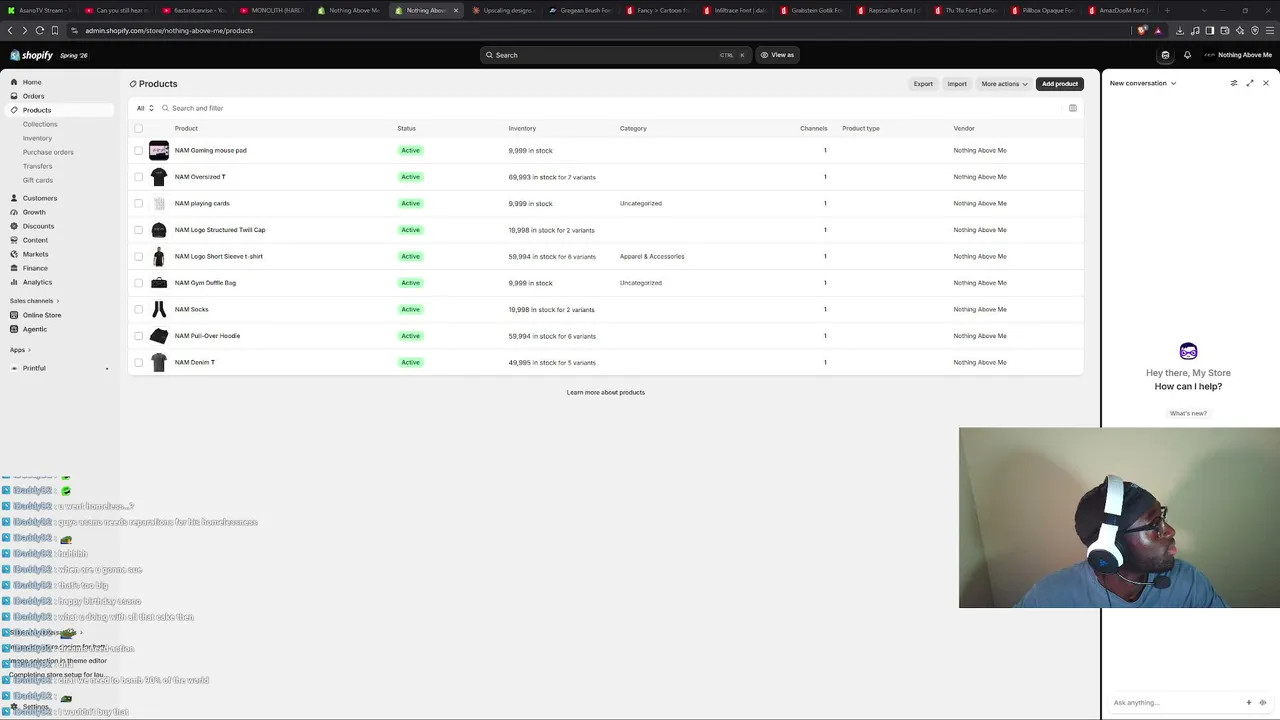This screenshot has width=1280, height=720.
Task: Click the Customers person icon
Action: coord(14,198)
